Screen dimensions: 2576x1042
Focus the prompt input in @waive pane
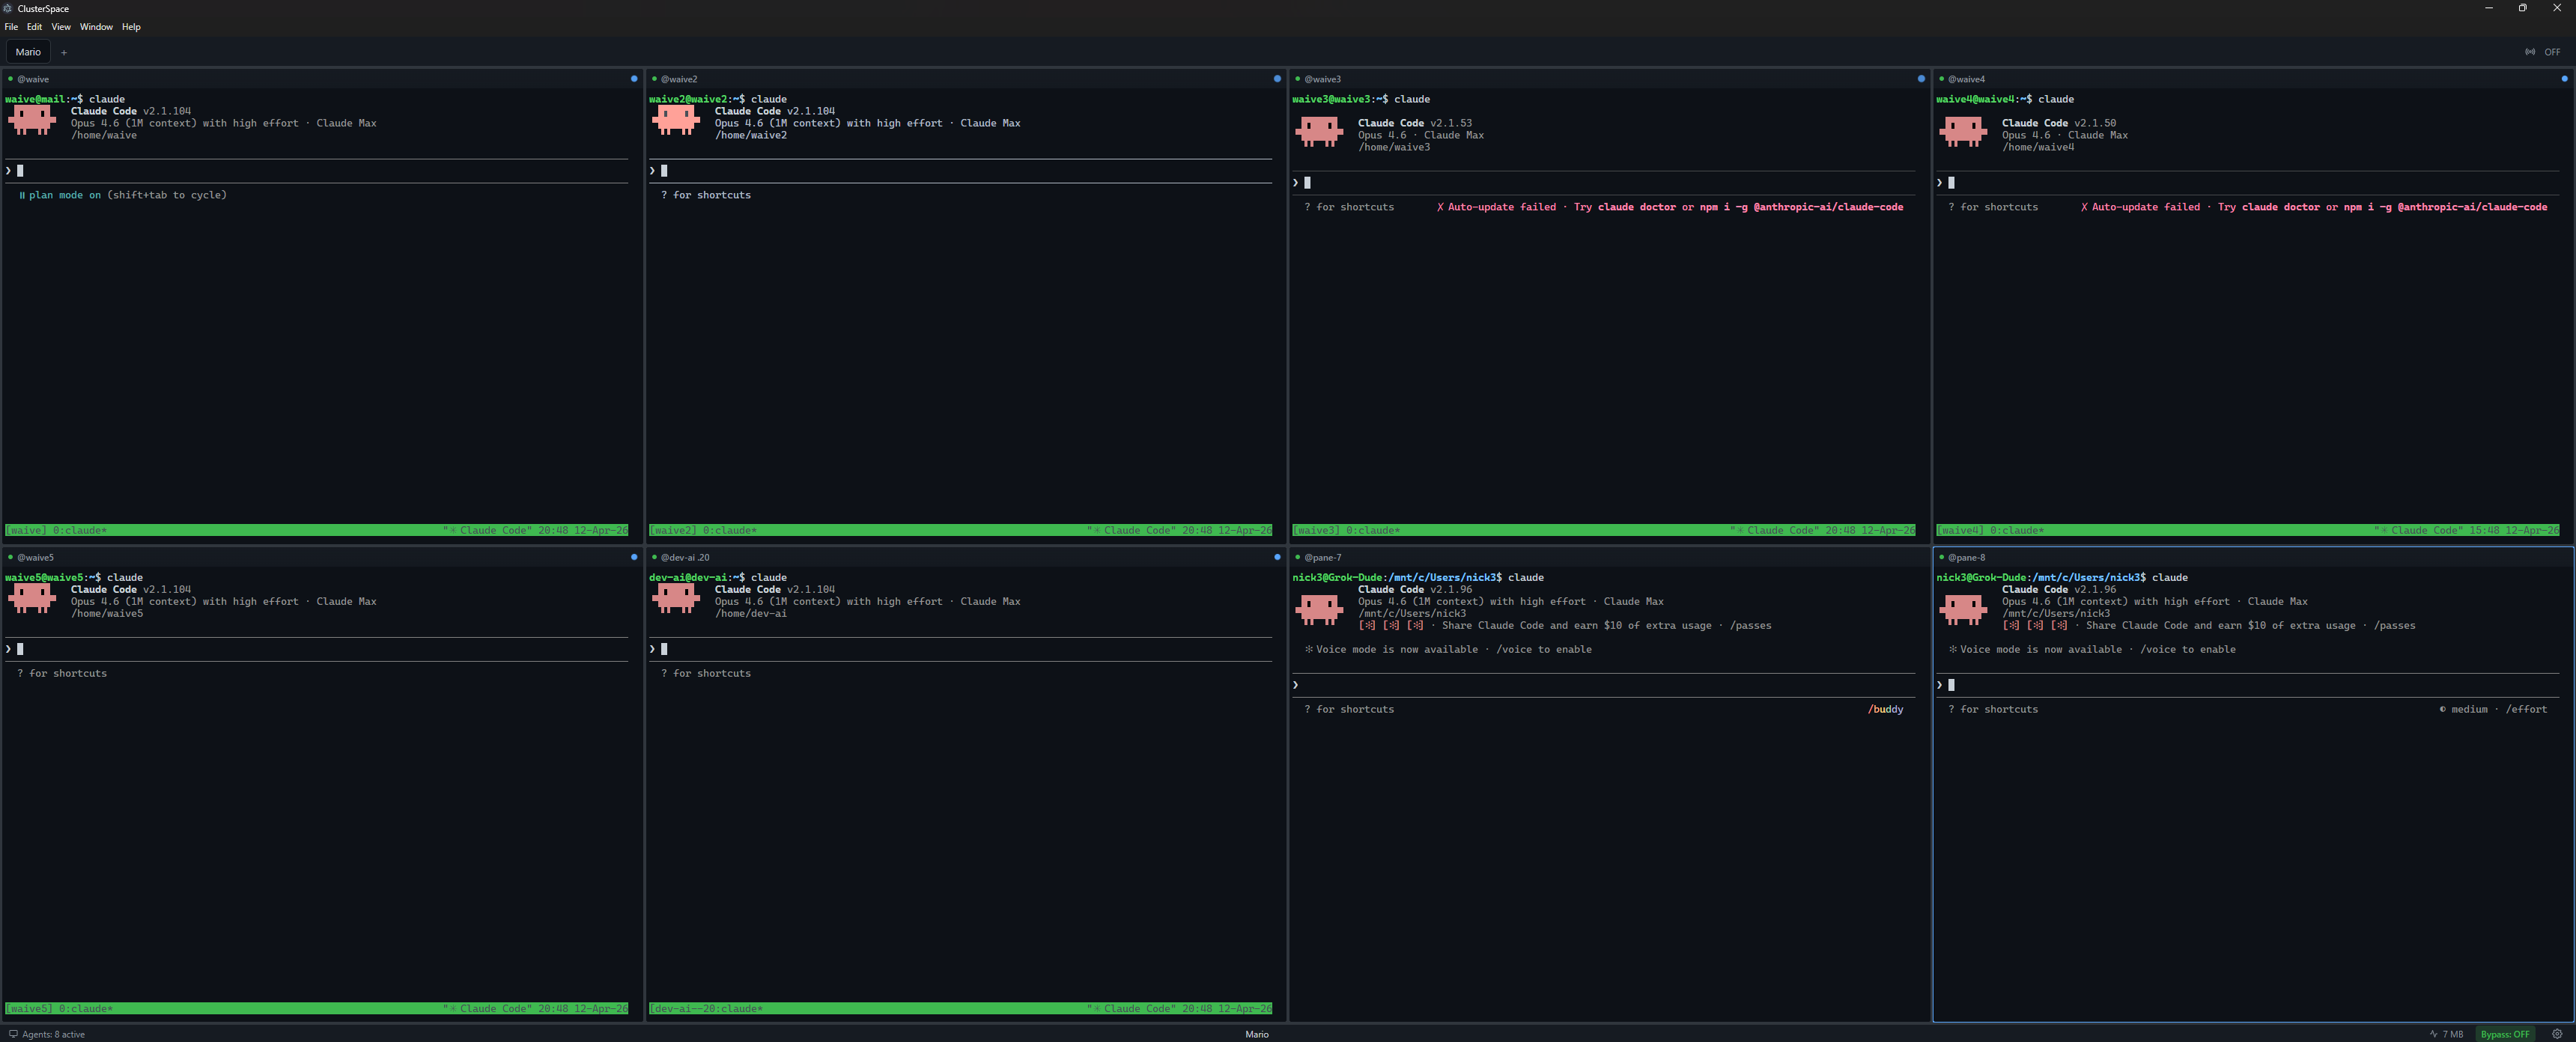coord(317,171)
